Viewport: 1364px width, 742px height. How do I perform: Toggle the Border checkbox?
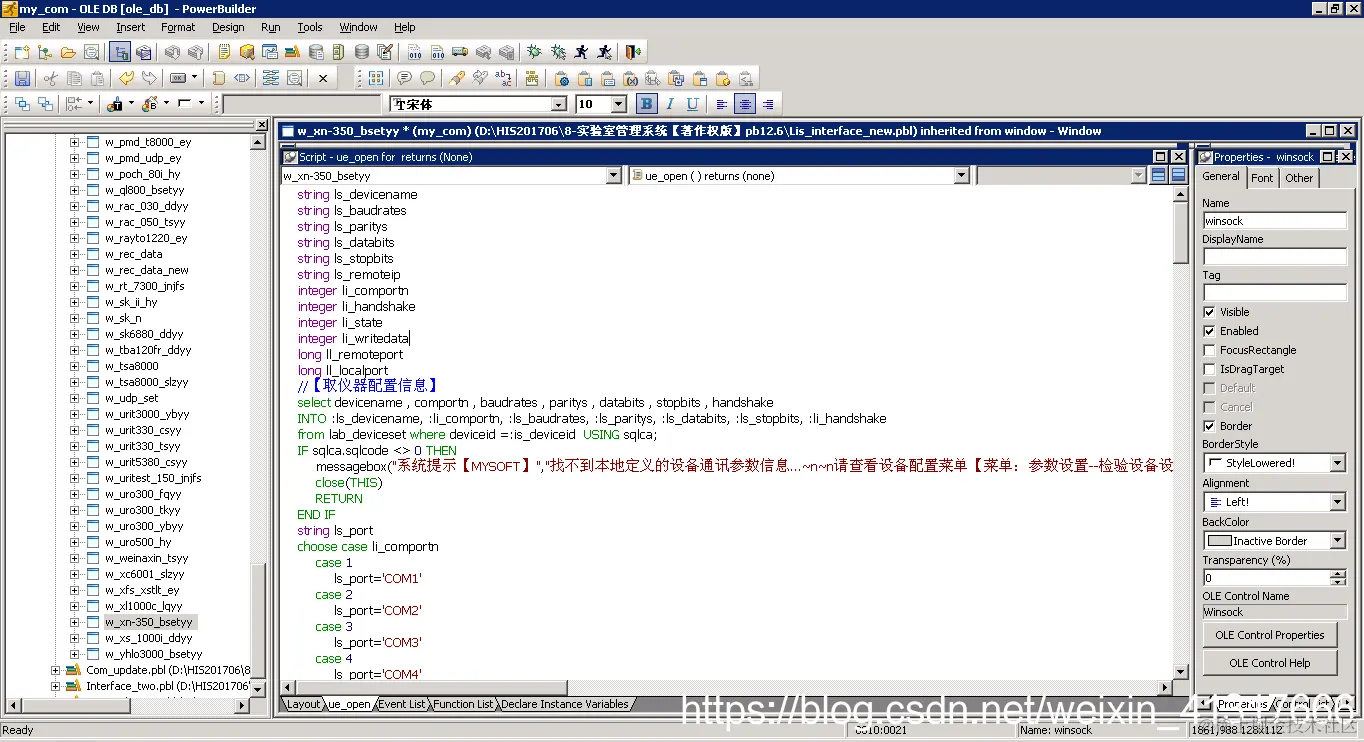point(1209,426)
